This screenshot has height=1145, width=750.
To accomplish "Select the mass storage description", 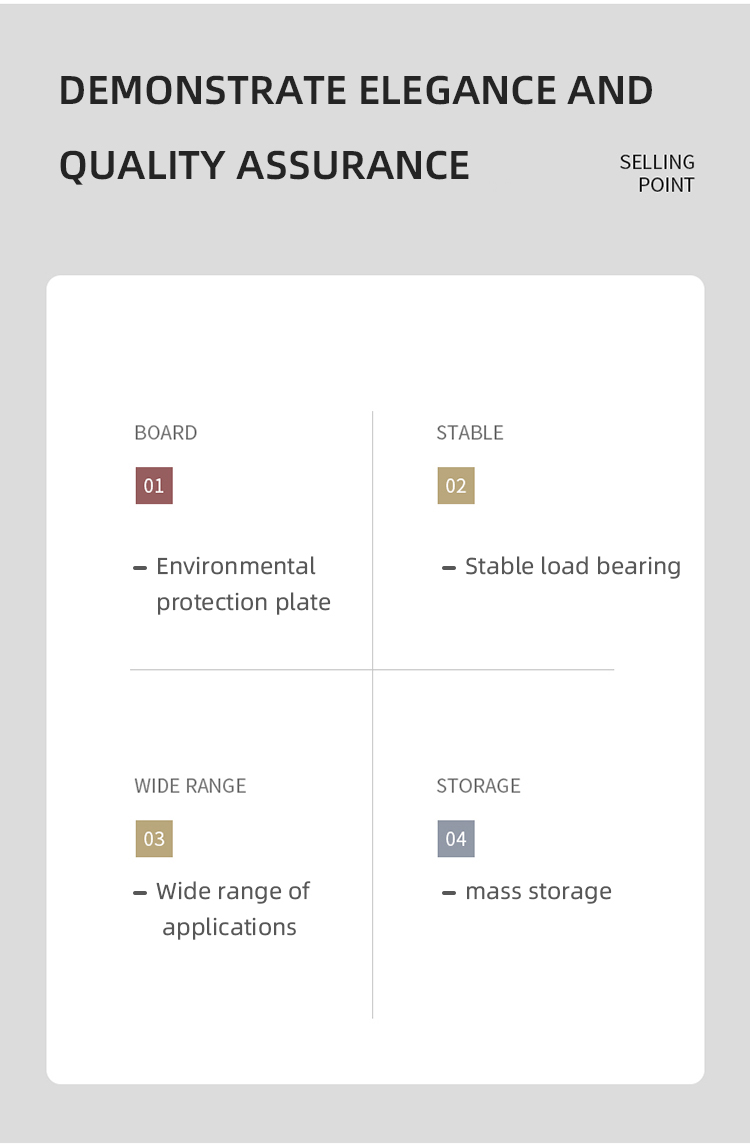I will tap(538, 891).
